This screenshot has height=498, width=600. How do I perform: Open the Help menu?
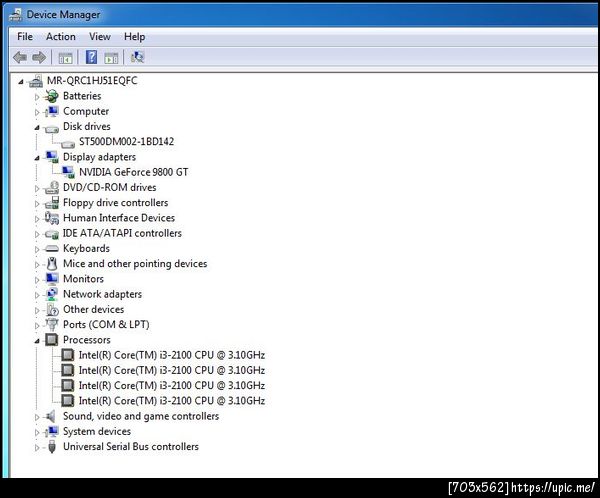tap(134, 37)
